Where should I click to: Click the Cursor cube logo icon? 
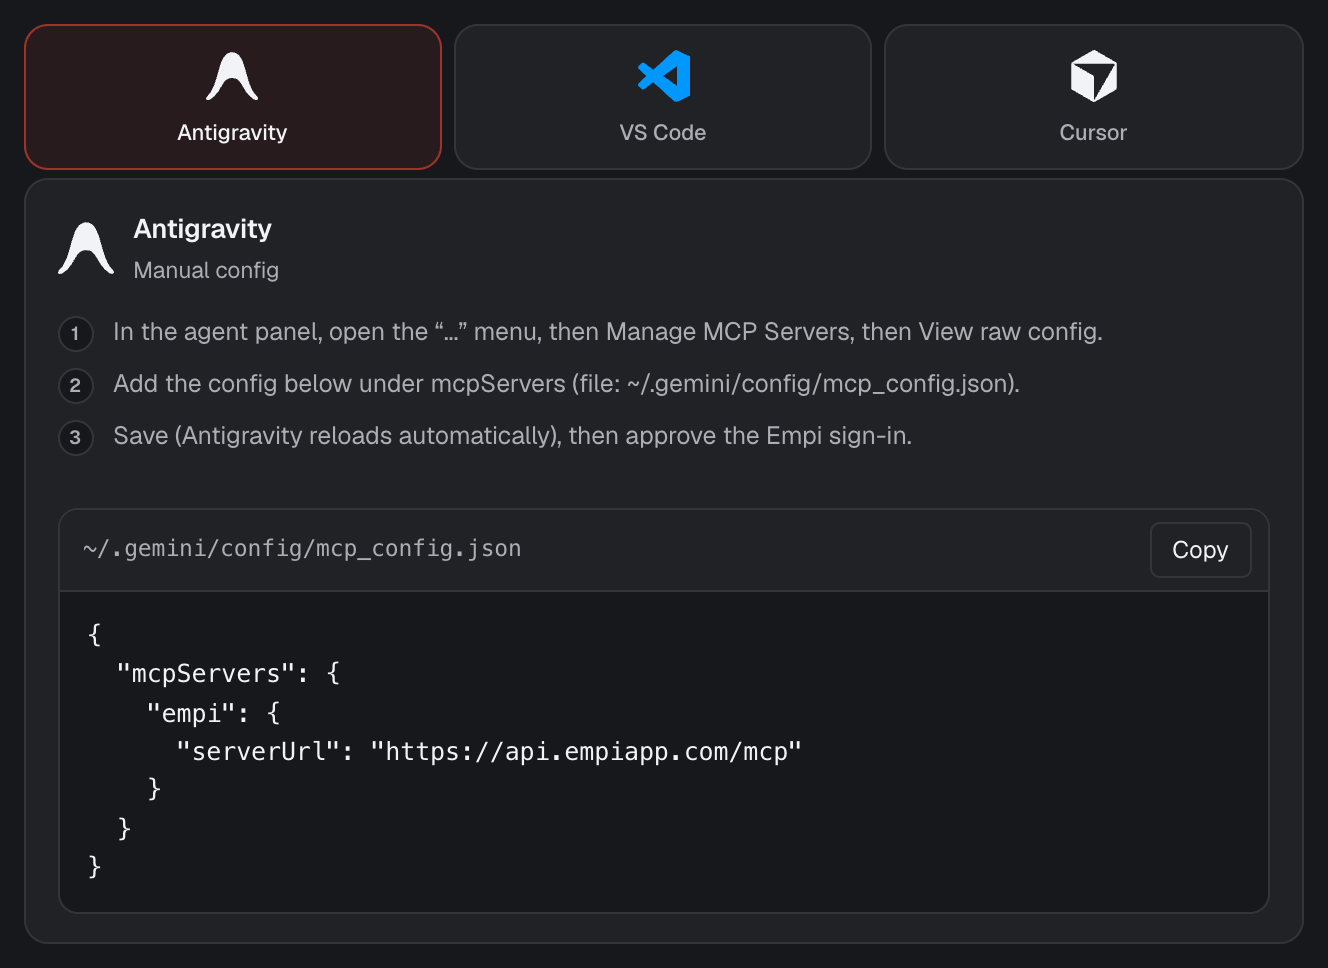(1093, 76)
